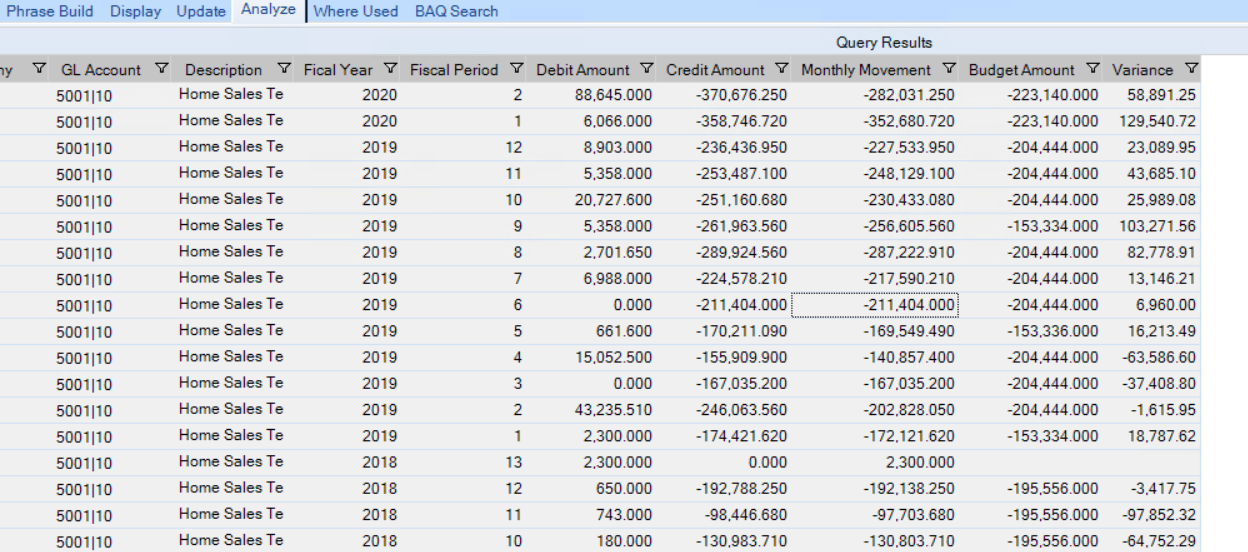Select the Variance cell showing 129,540.72
The height and width of the screenshot is (552, 1248).
click(1153, 121)
